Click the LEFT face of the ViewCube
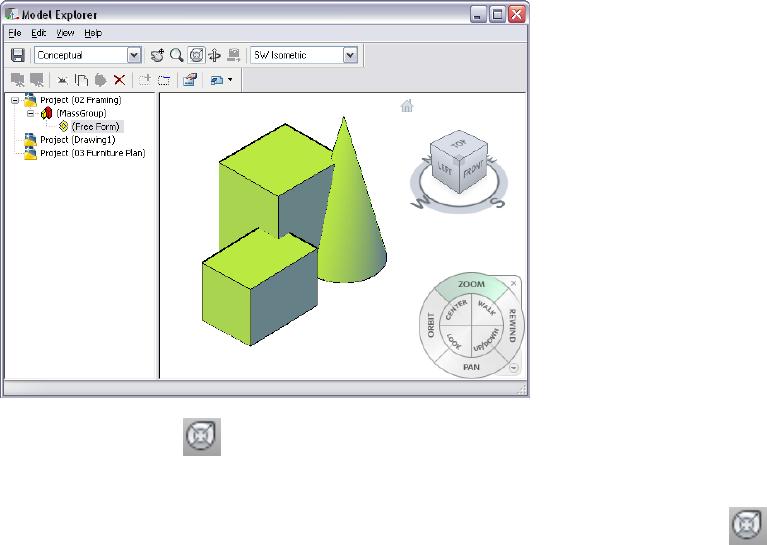The image size is (767, 545). point(444,168)
